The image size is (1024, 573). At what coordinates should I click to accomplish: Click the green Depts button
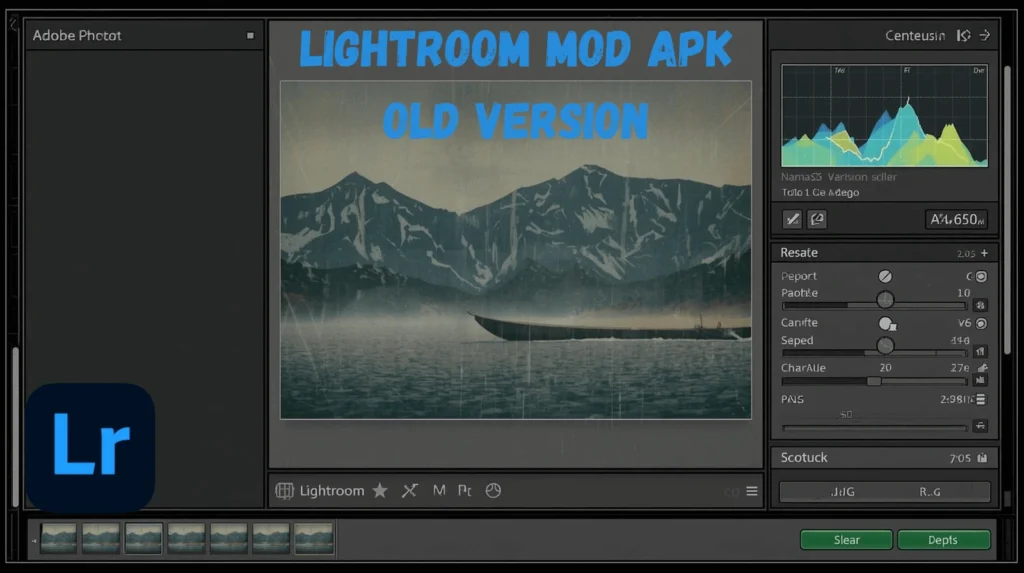944,540
